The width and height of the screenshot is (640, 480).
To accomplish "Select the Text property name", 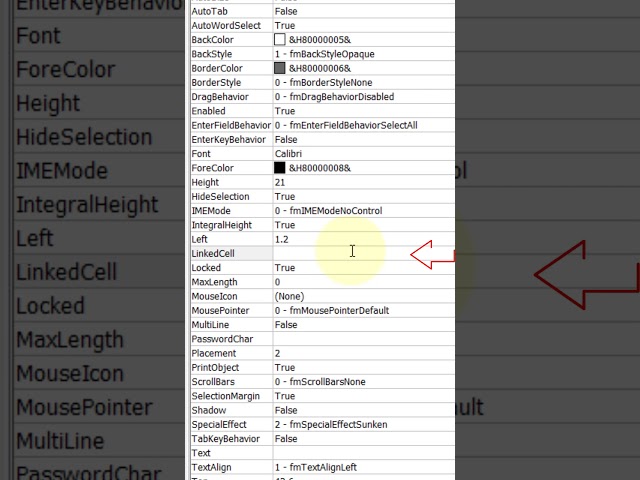I will [x=201, y=453].
